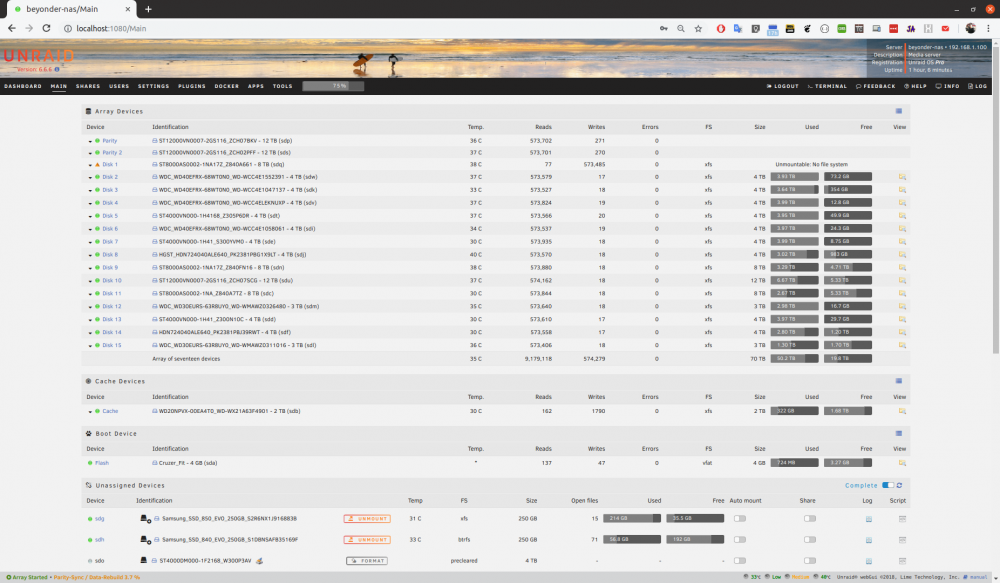Viewport: 1000px width, 583px height.
Task: Click Logout in top bar
Action: pyautogui.click(x=783, y=86)
